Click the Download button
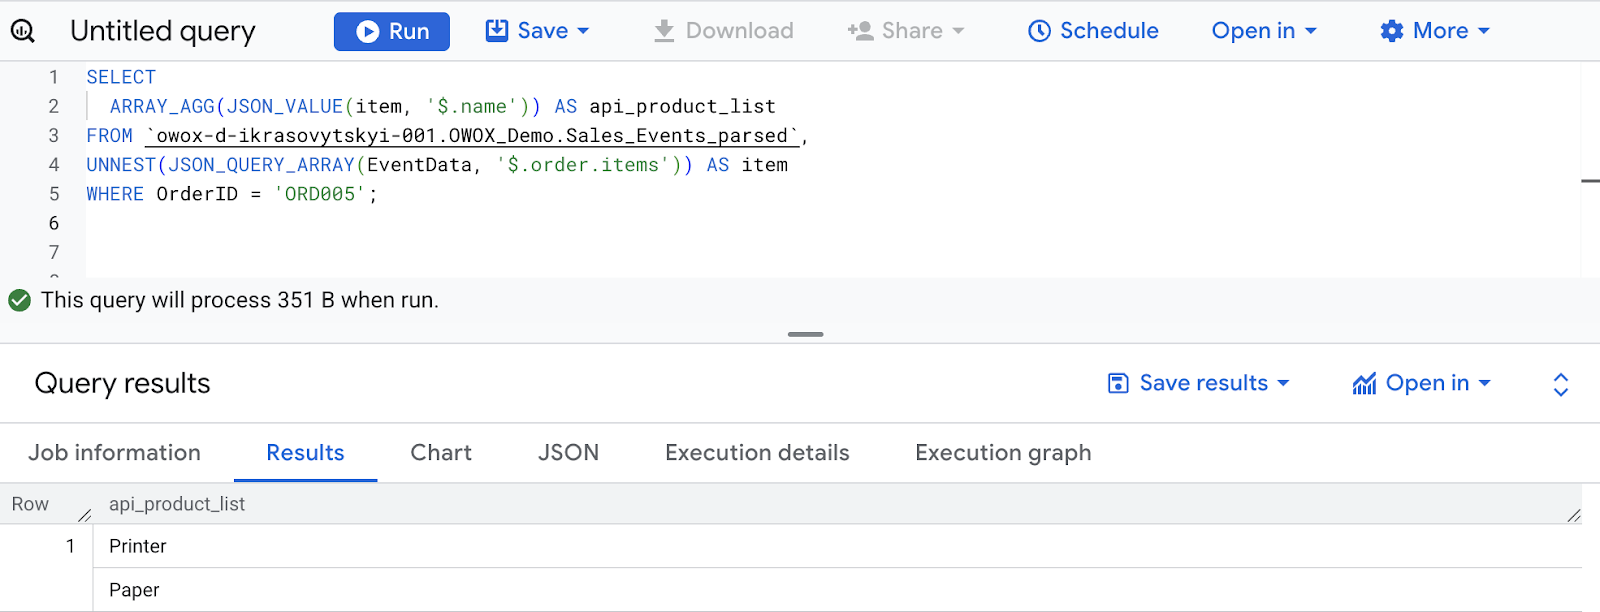The height and width of the screenshot is (612, 1600). pyautogui.click(x=723, y=31)
